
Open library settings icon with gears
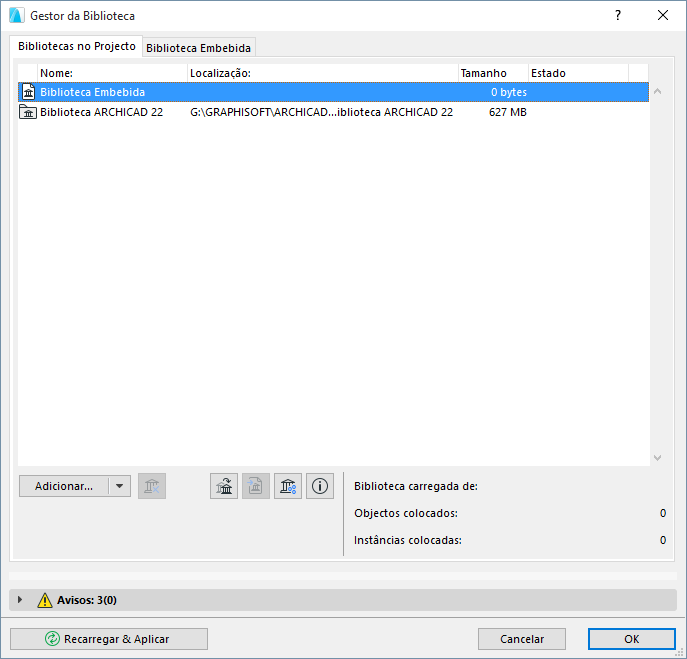(288, 486)
